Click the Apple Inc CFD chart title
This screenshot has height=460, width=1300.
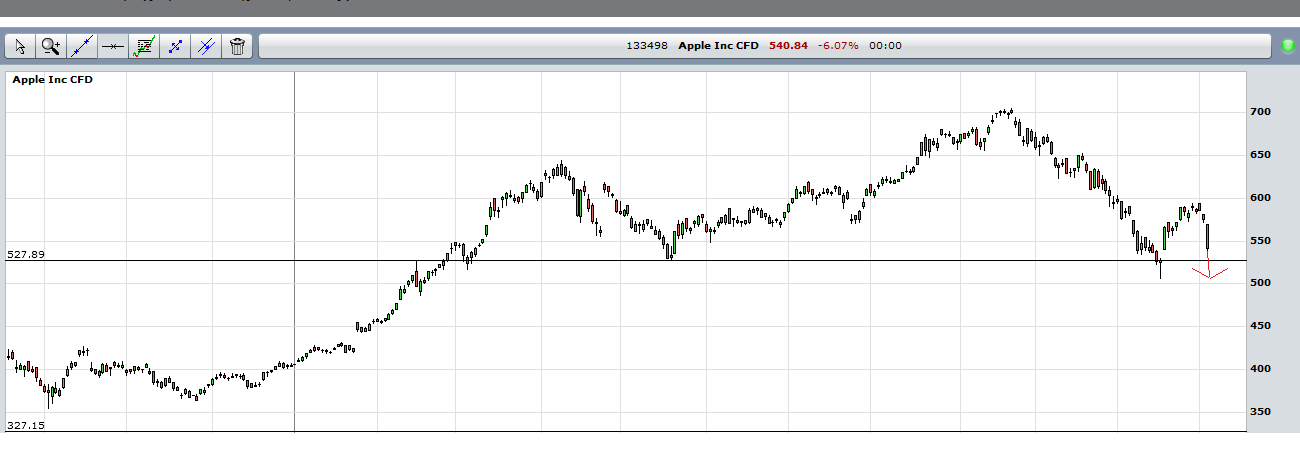pyautogui.click(x=52, y=80)
